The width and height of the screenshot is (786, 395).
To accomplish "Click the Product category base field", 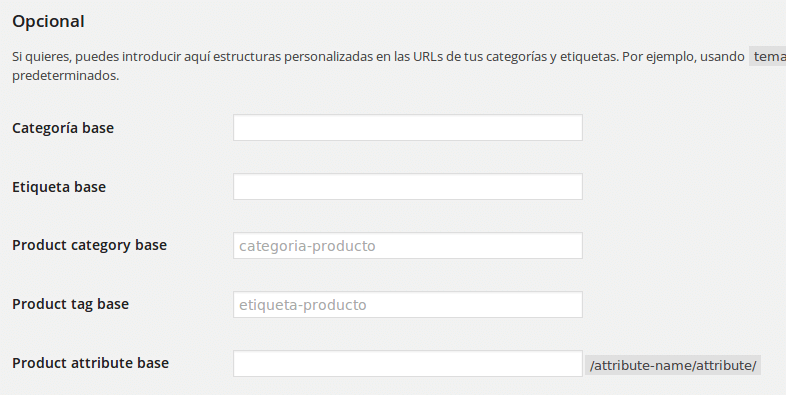I will (x=408, y=246).
